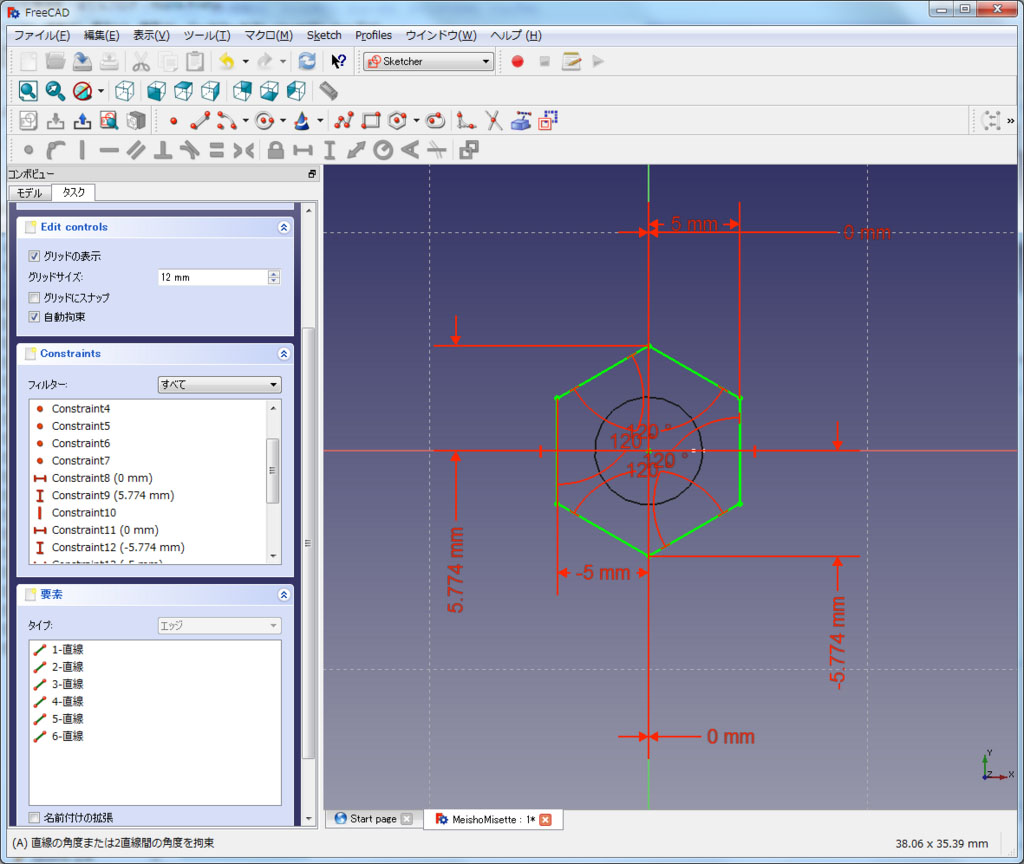Switch to the モデル tab

click(x=29, y=193)
